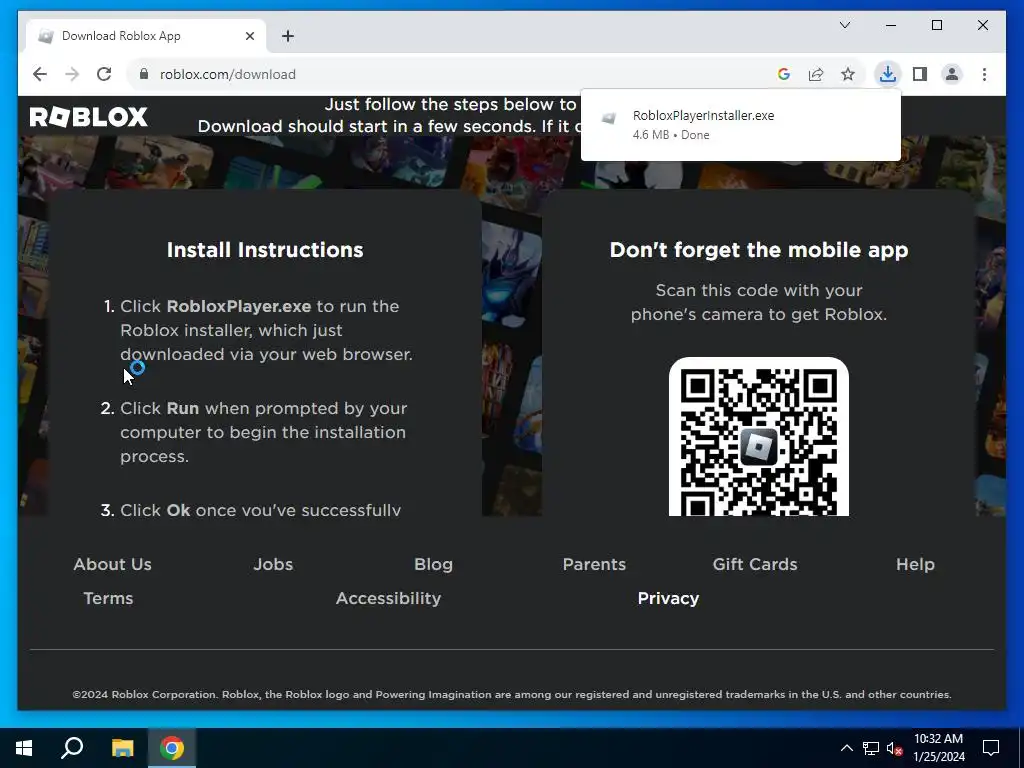Open the Accessibility footer link
Image resolution: width=1024 pixels, height=768 pixels.
(x=389, y=598)
